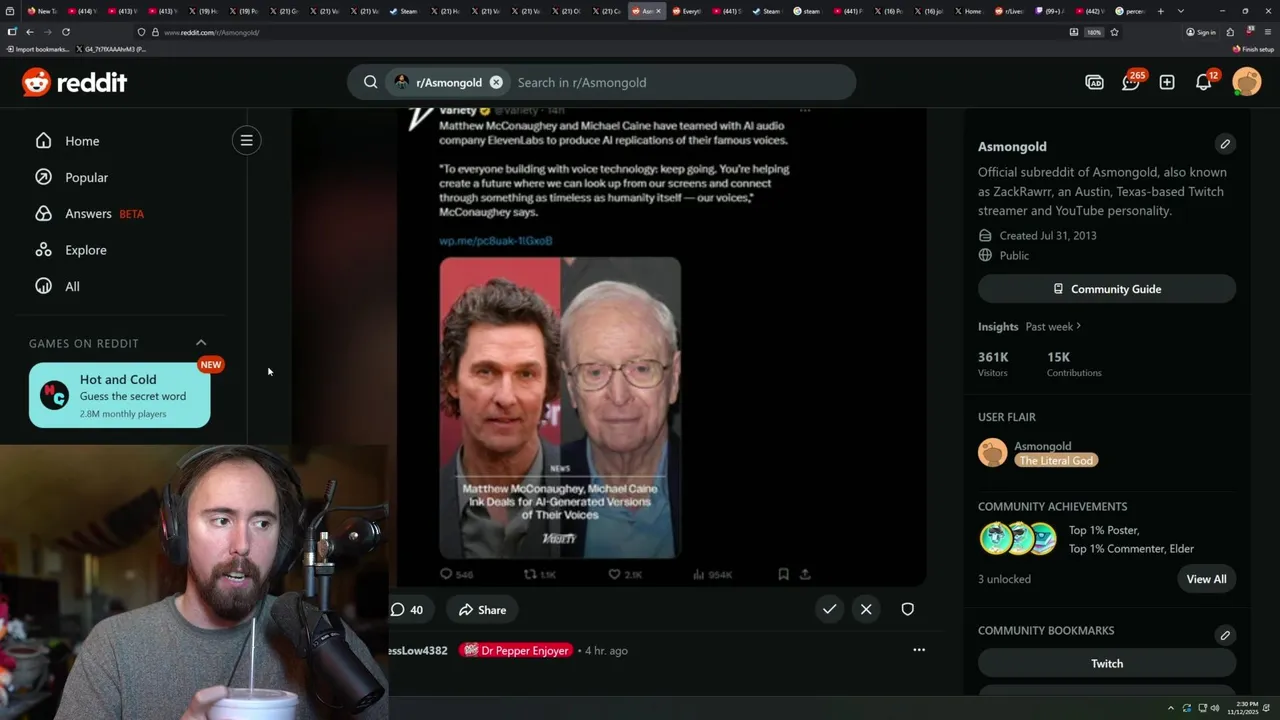
Task: Open the Hot and Cold game card
Action: [120, 395]
